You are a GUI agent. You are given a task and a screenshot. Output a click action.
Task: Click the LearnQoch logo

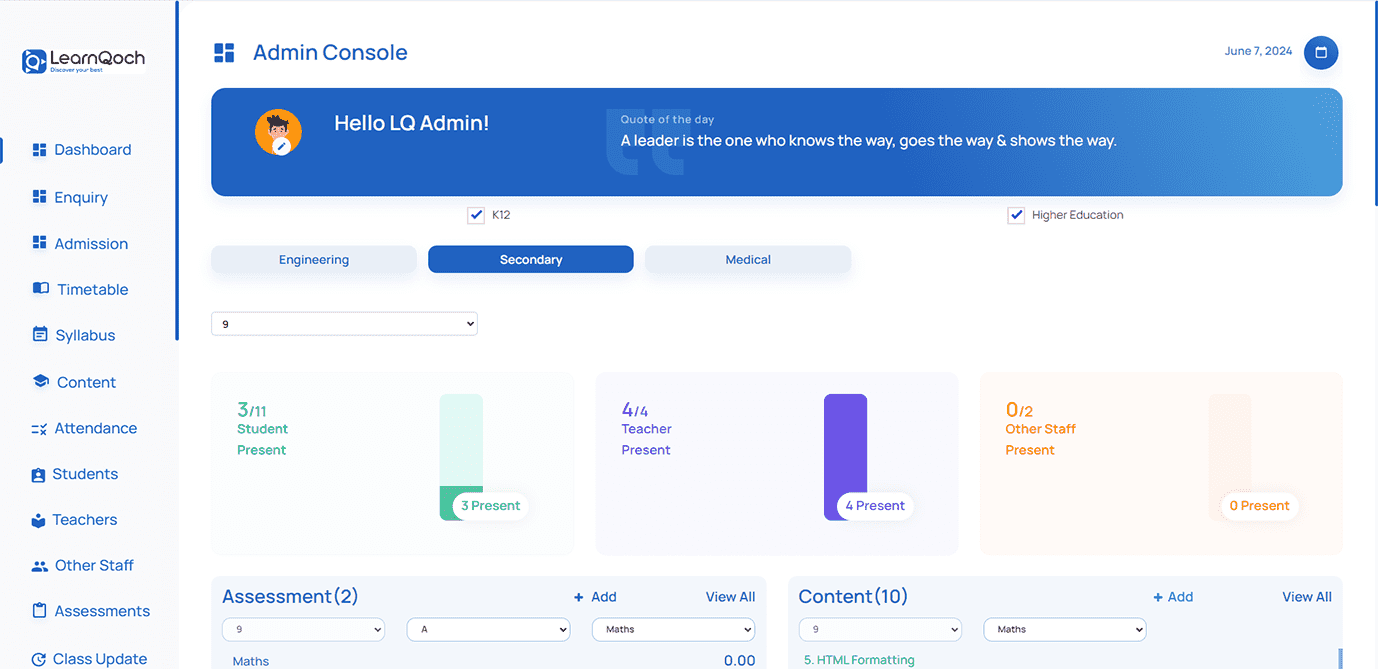tap(84, 62)
